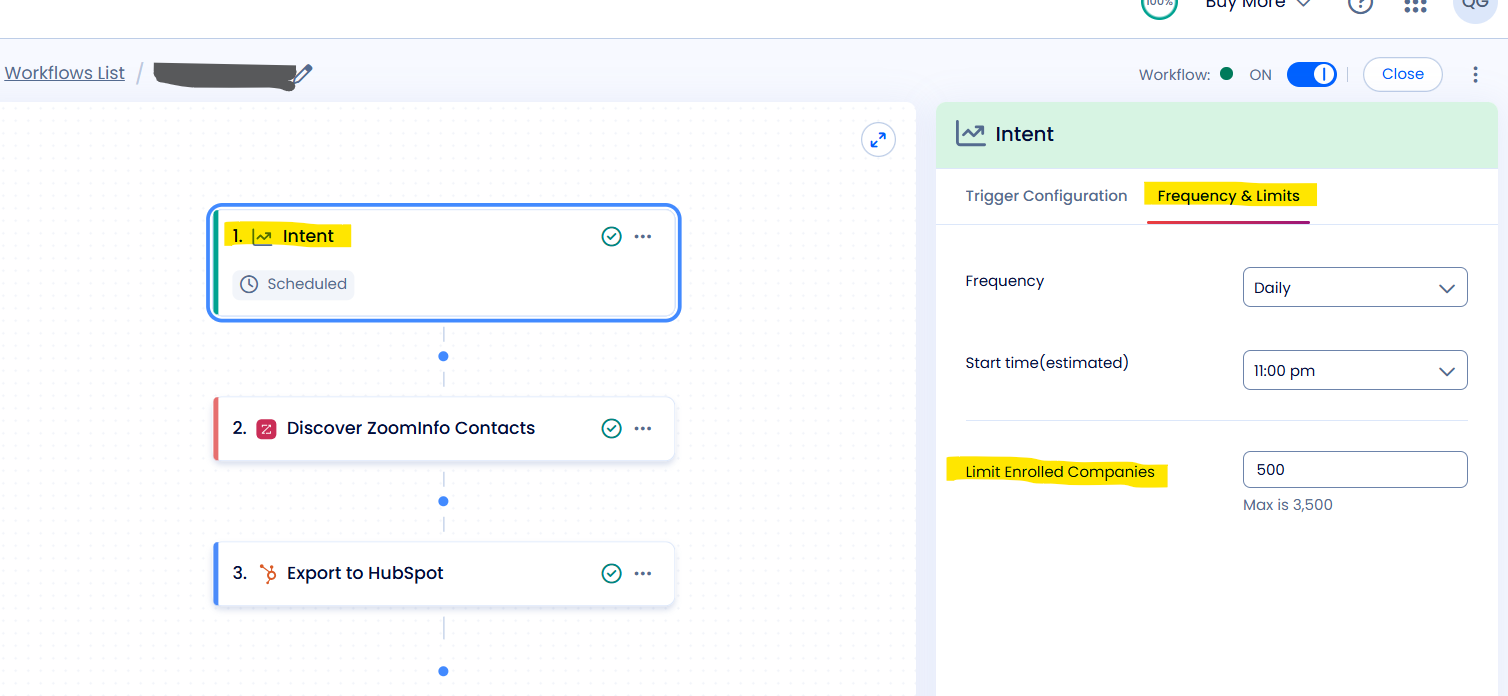Viewport: 1508px width, 696px height.
Task: Click the 100% credits ring indicator
Action: point(1158,6)
